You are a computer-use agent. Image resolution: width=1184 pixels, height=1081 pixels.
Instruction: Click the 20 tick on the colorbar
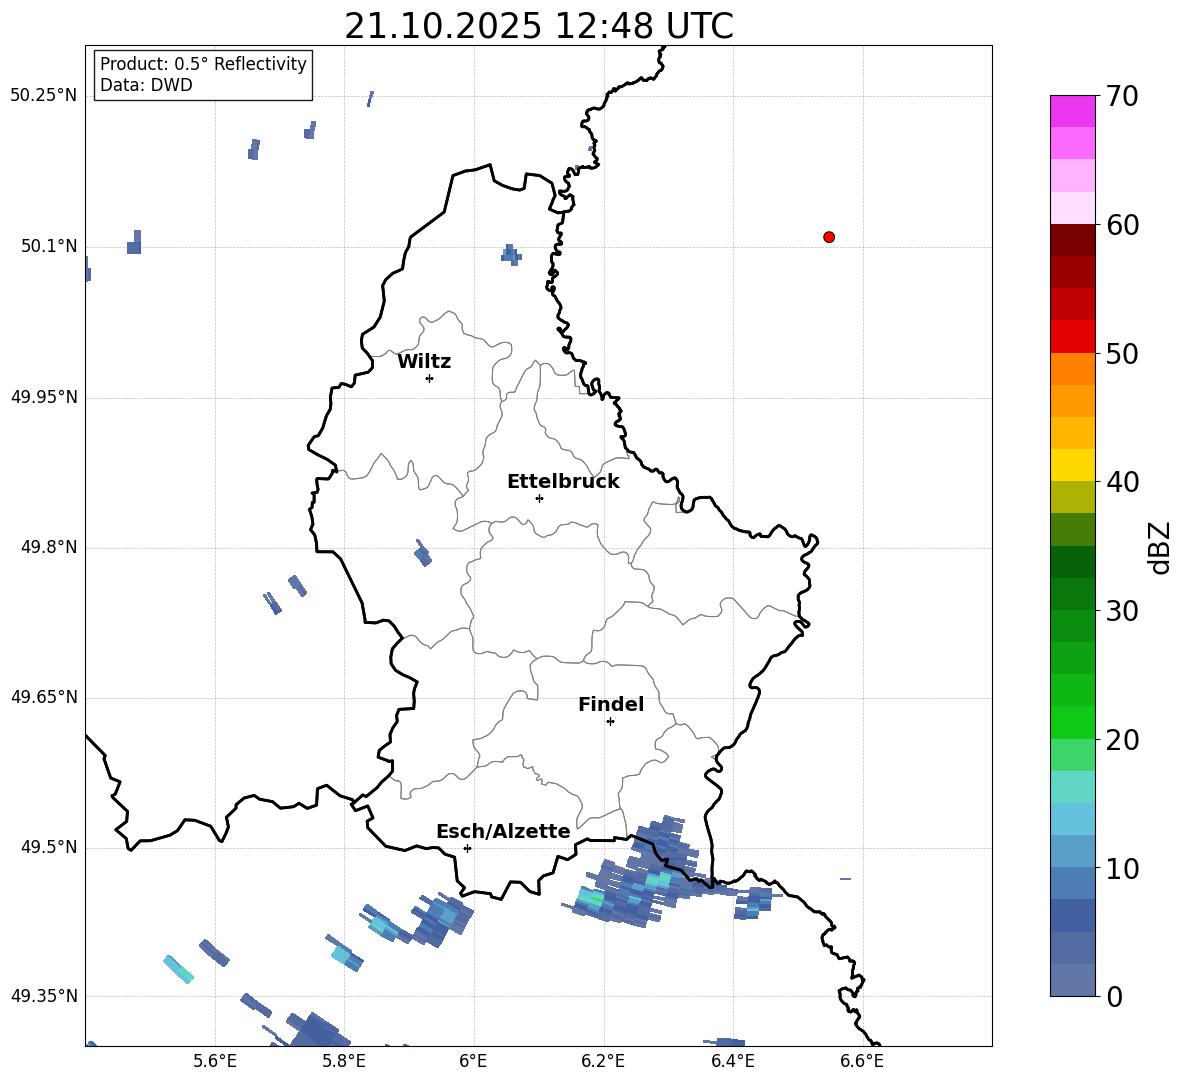(x=1122, y=740)
